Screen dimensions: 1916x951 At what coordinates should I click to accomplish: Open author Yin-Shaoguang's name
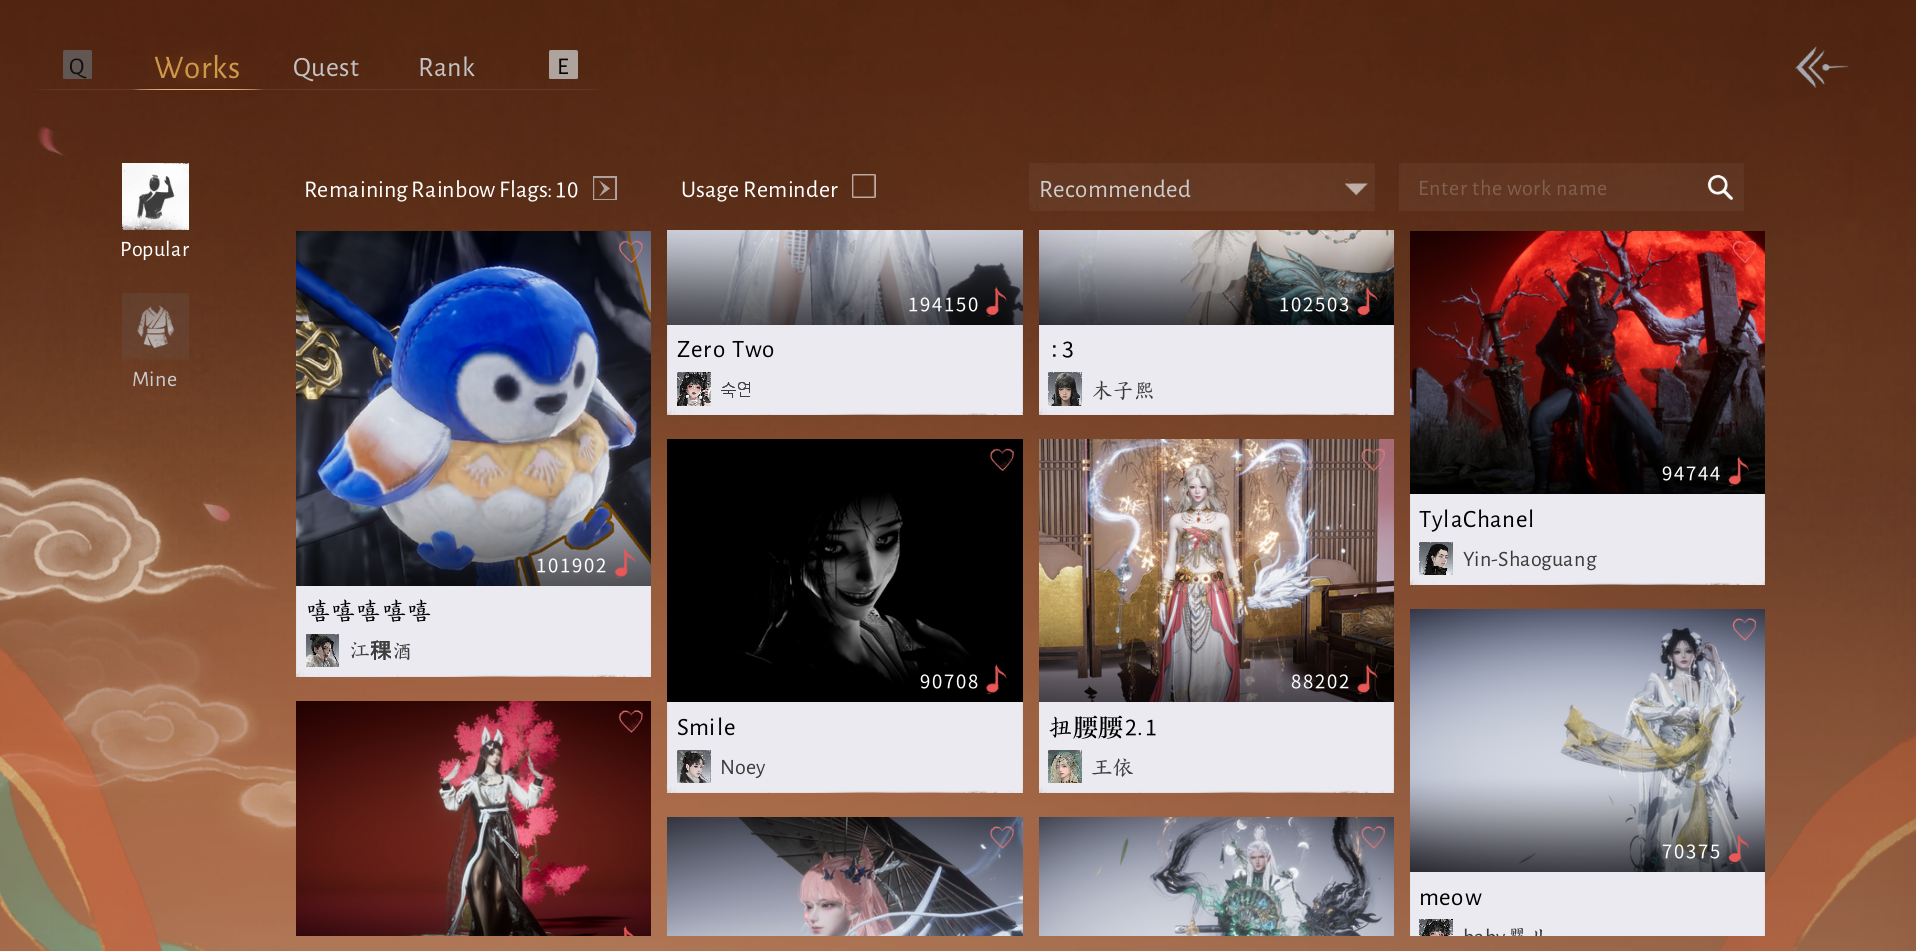1530,560
